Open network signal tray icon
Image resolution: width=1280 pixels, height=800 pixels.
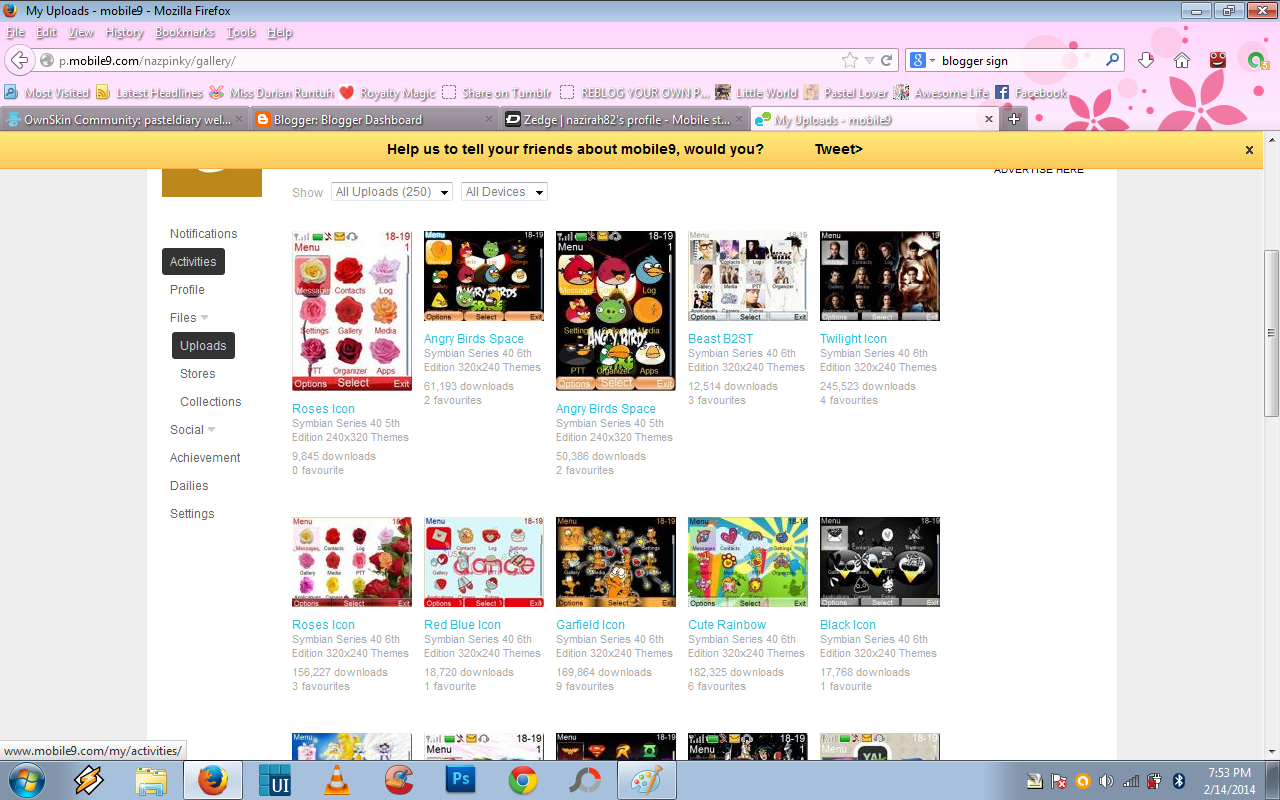[x=1130, y=781]
